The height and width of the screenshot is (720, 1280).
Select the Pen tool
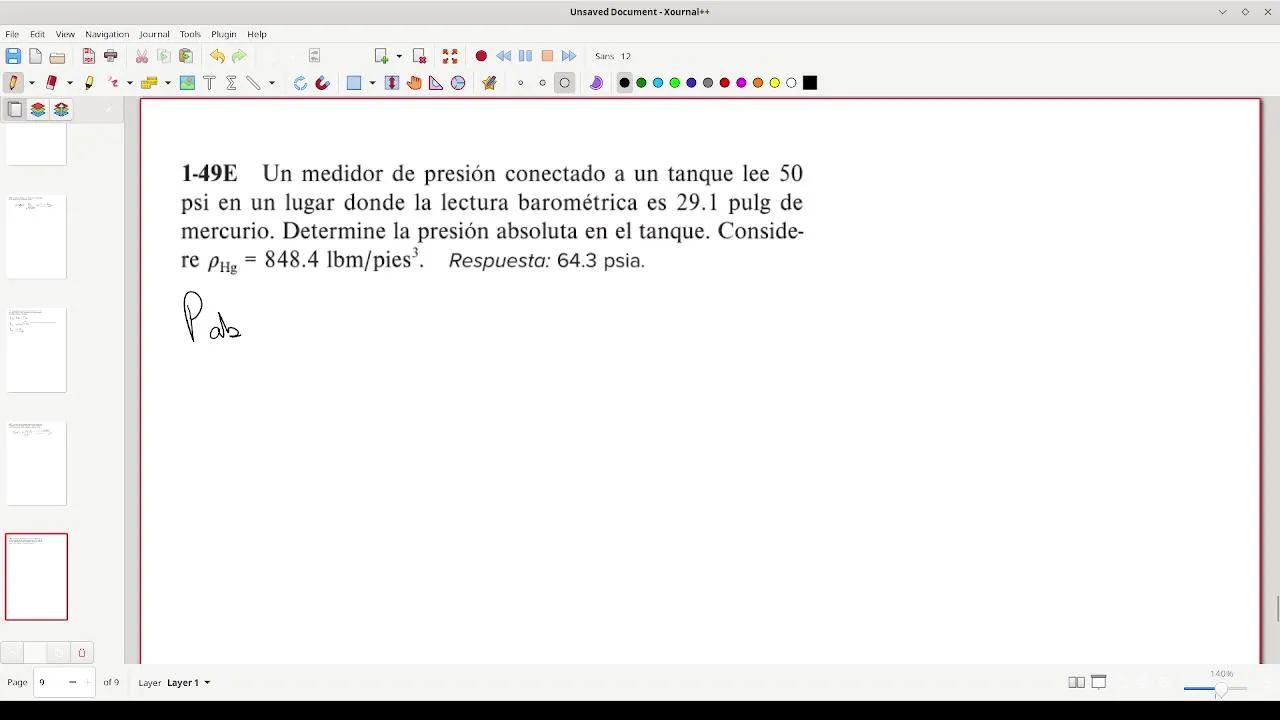pos(13,83)
